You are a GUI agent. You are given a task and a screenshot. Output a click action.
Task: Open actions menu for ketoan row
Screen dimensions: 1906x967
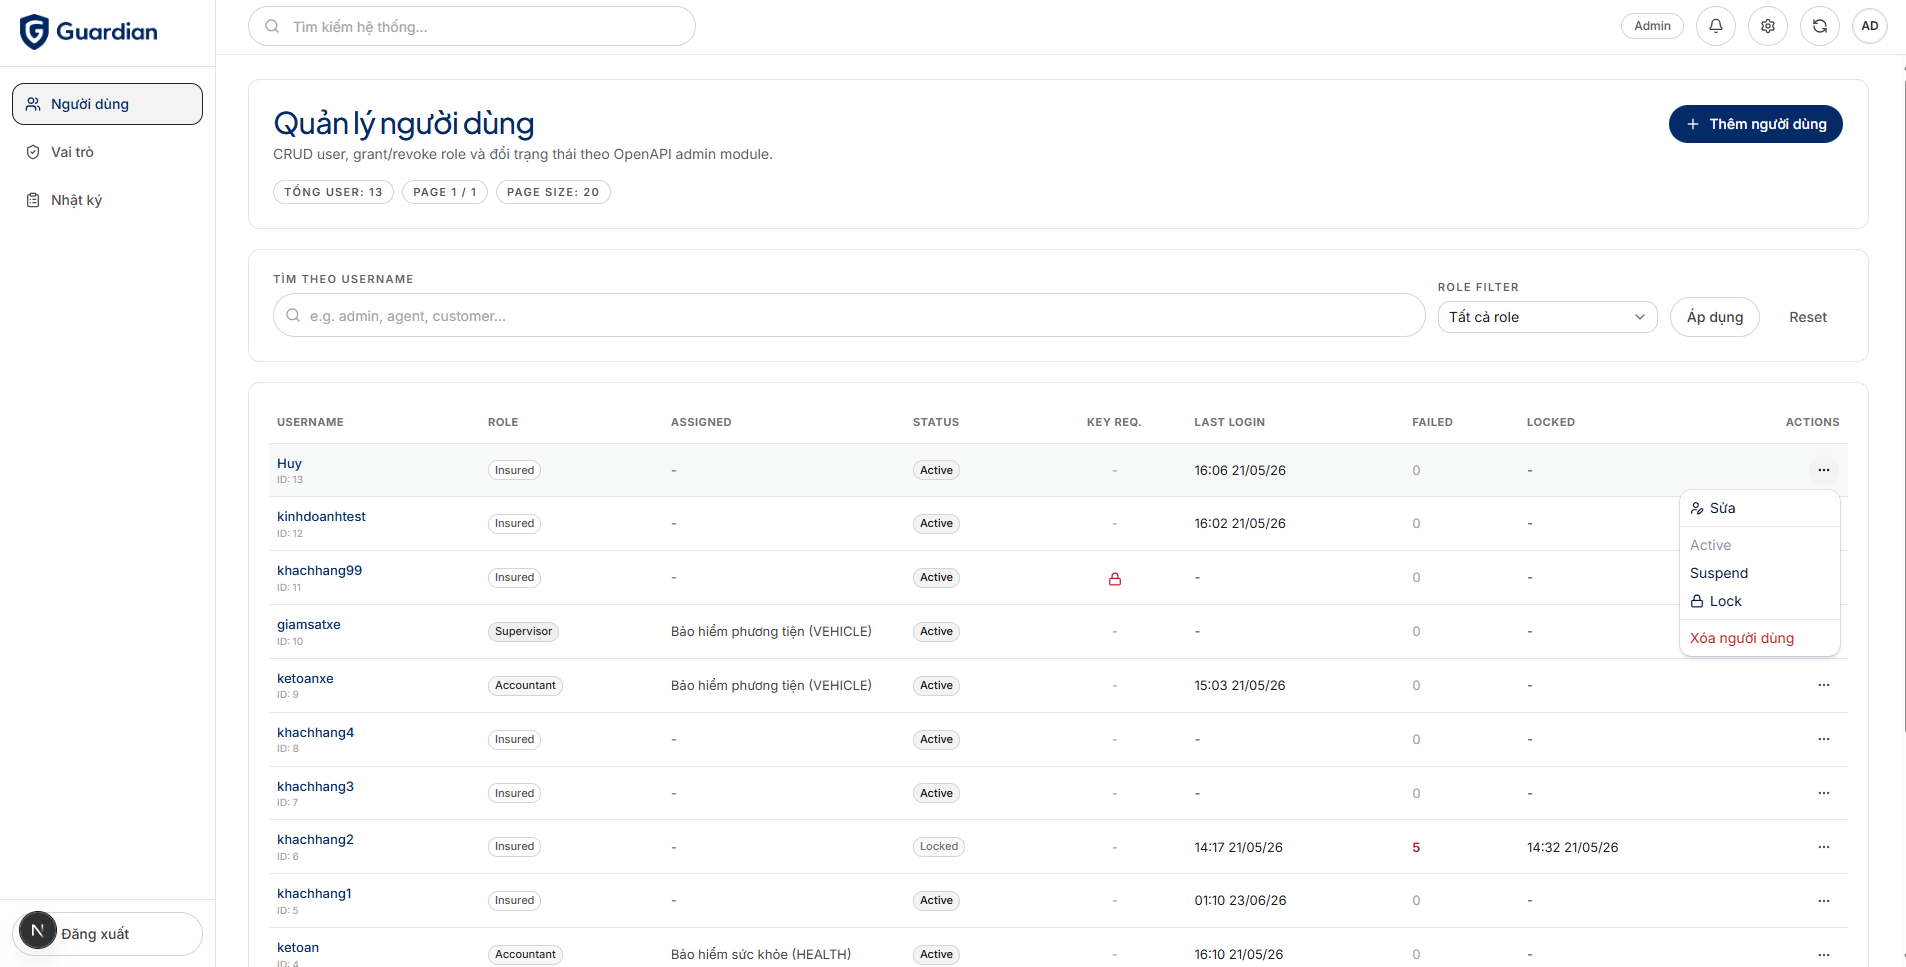click(x=1824, y=955)
